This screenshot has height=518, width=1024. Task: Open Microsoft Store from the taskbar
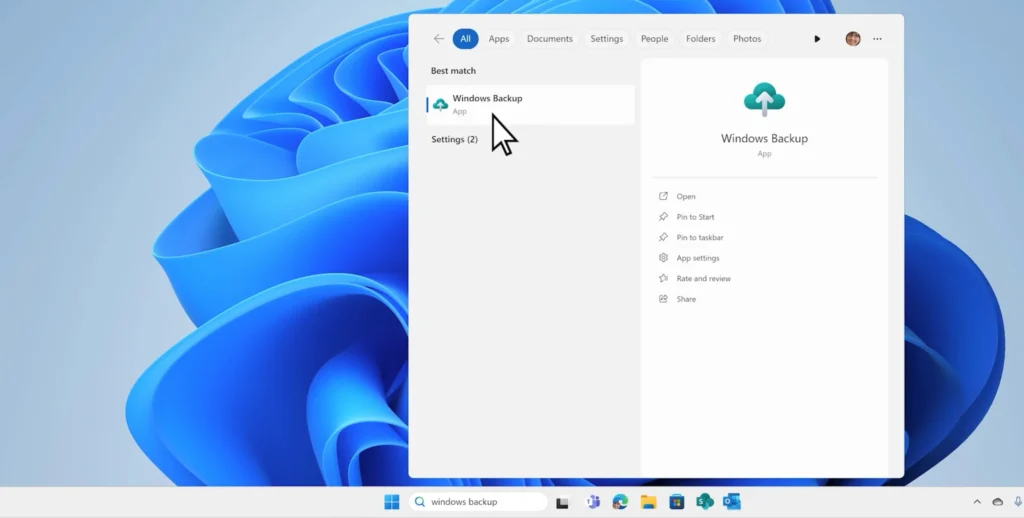click(677, 502)
